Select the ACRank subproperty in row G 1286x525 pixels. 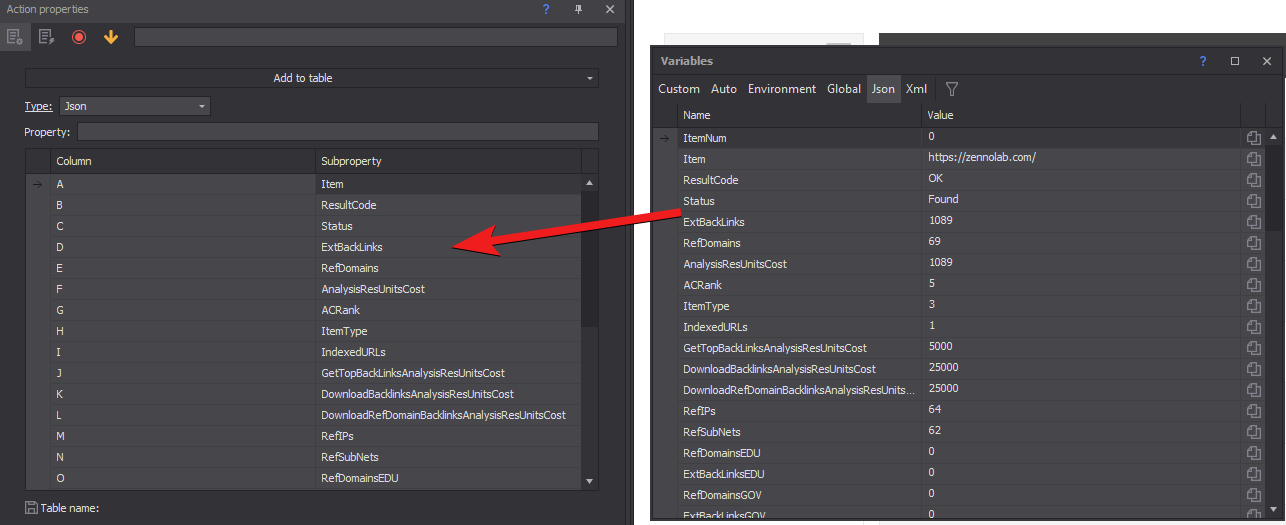(447, 310)
